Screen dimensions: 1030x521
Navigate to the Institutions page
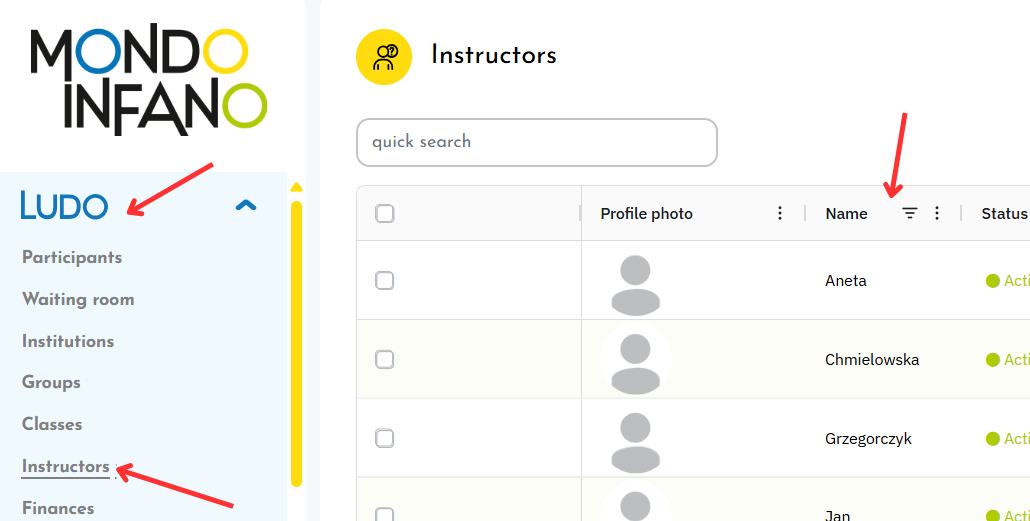(68, 342)
